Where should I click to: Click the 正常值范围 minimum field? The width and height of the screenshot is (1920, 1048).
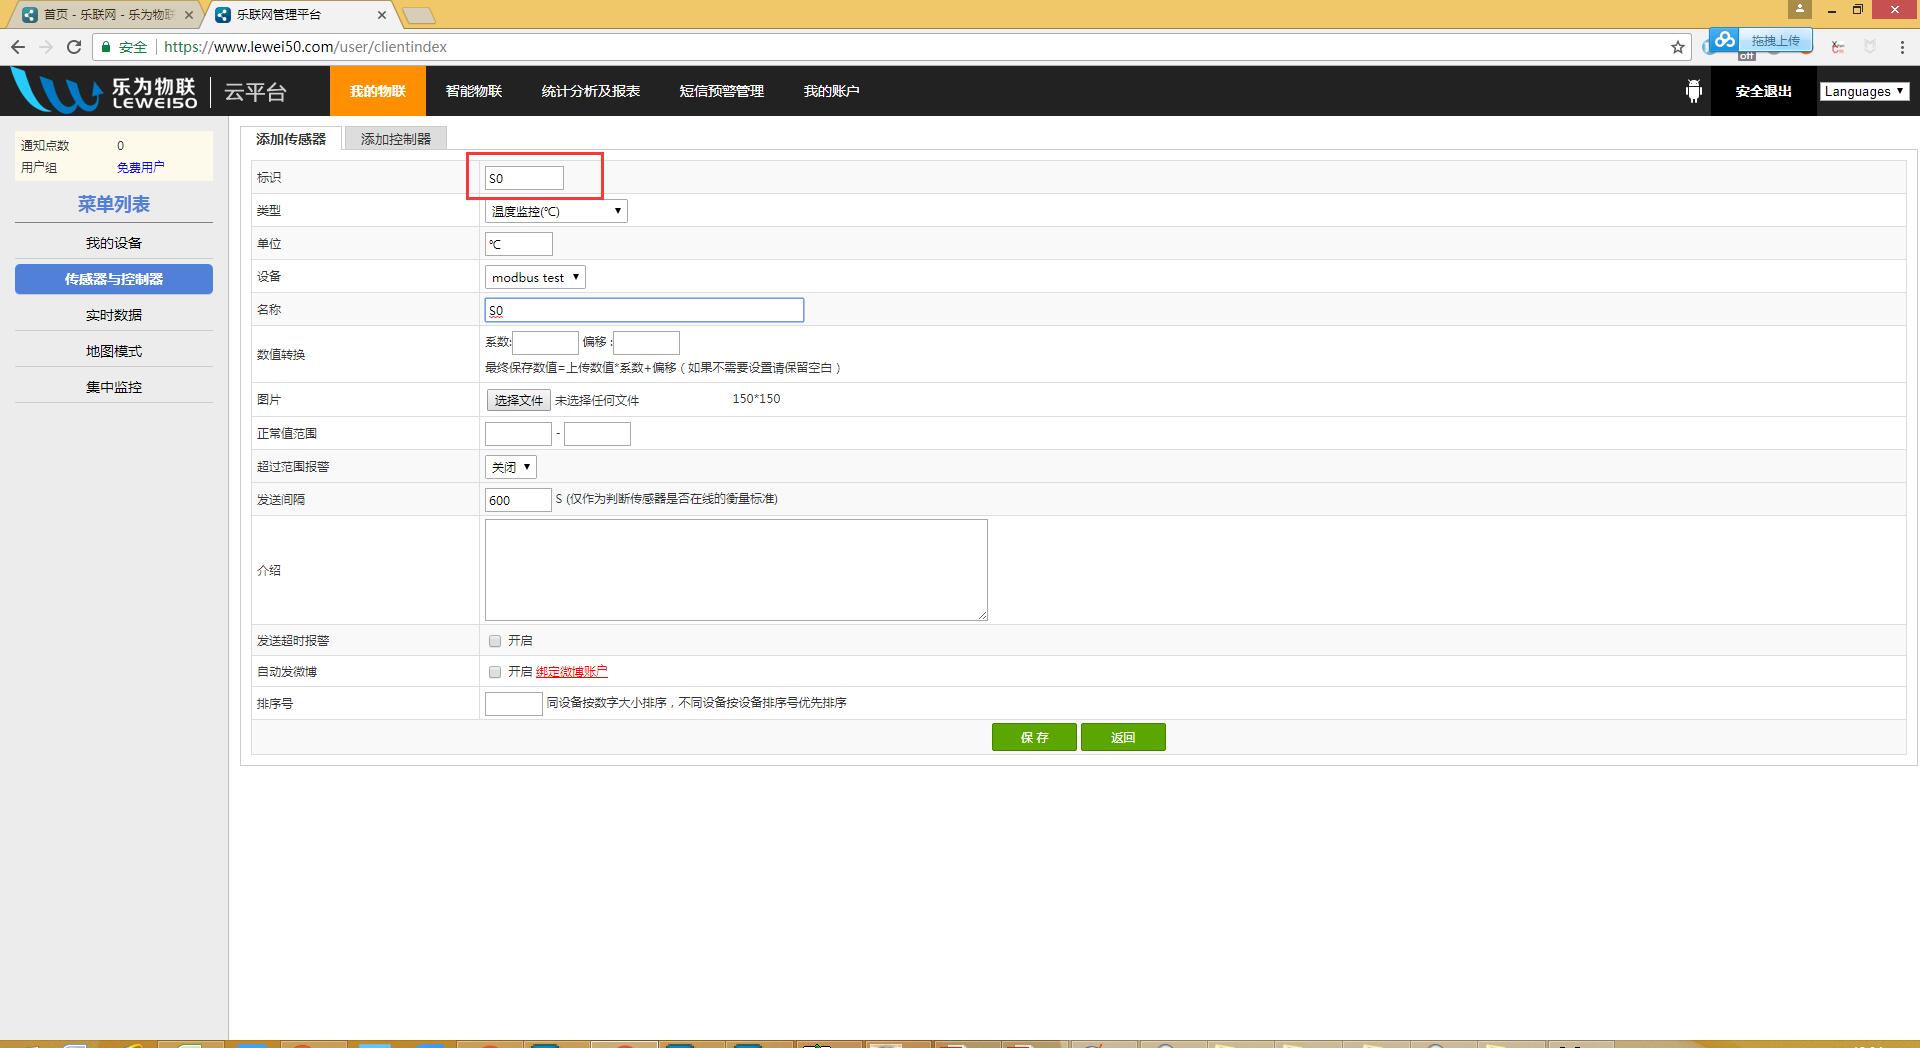518,434
